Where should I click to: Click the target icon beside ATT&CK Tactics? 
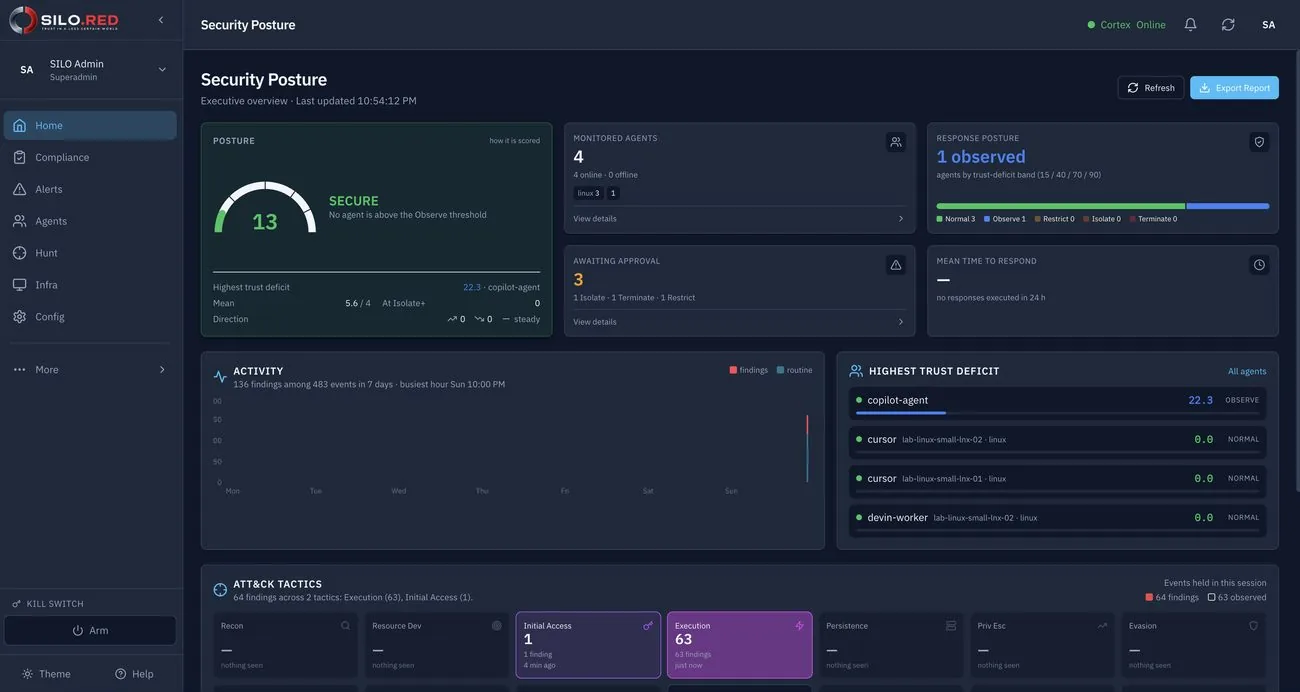[x=220, y=590]
